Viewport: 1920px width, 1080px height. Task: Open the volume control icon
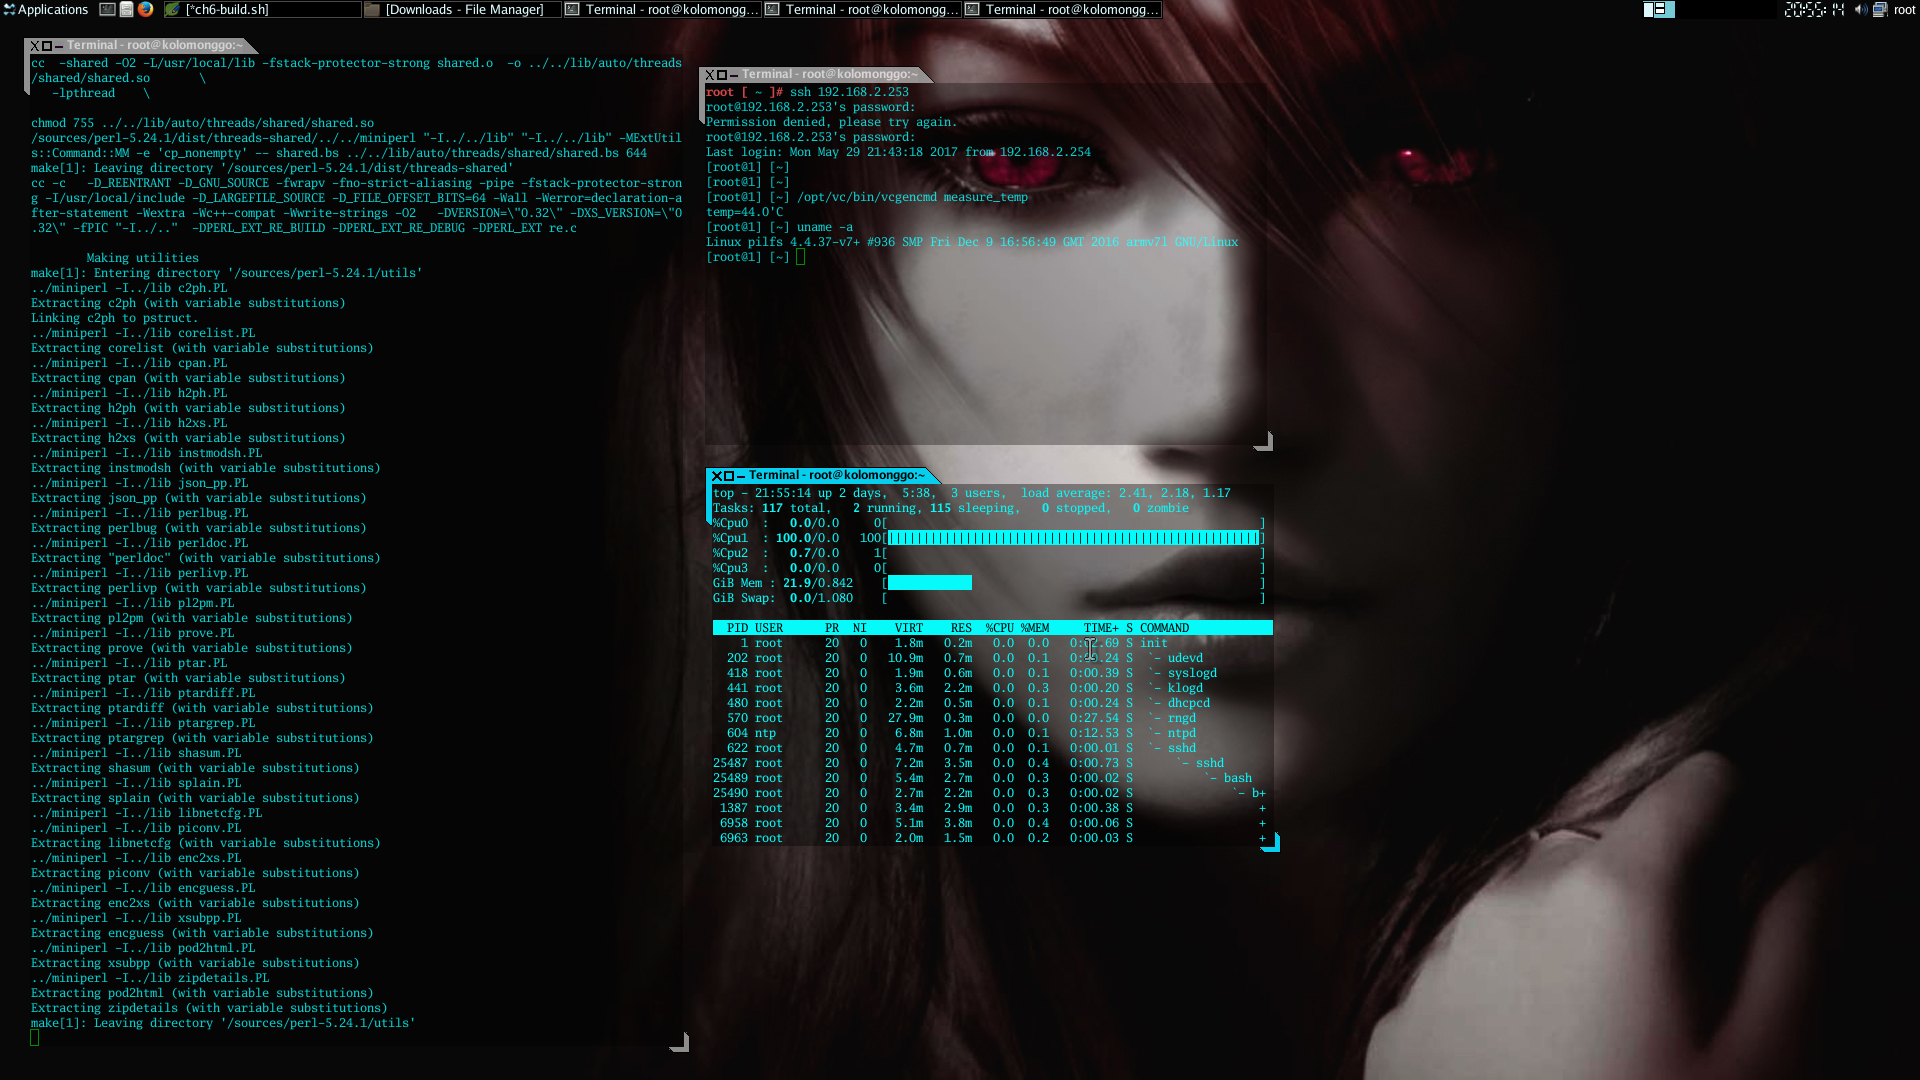1860,9
